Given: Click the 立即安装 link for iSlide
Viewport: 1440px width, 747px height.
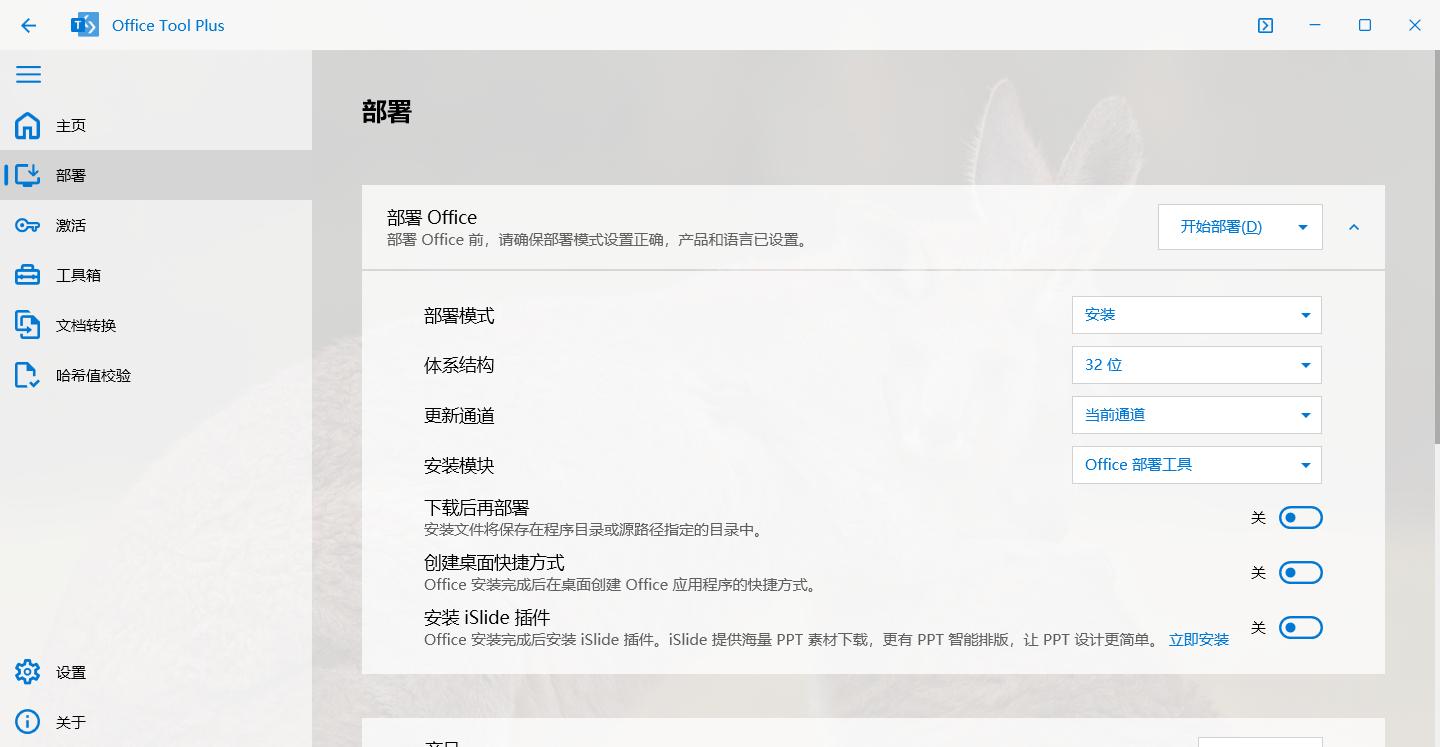Looking at the screenshot, I should [x=1198, y=639].
